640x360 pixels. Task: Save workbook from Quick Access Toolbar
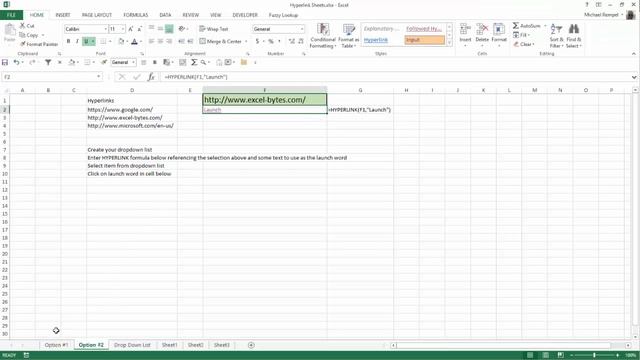click(x=5, y=62)
